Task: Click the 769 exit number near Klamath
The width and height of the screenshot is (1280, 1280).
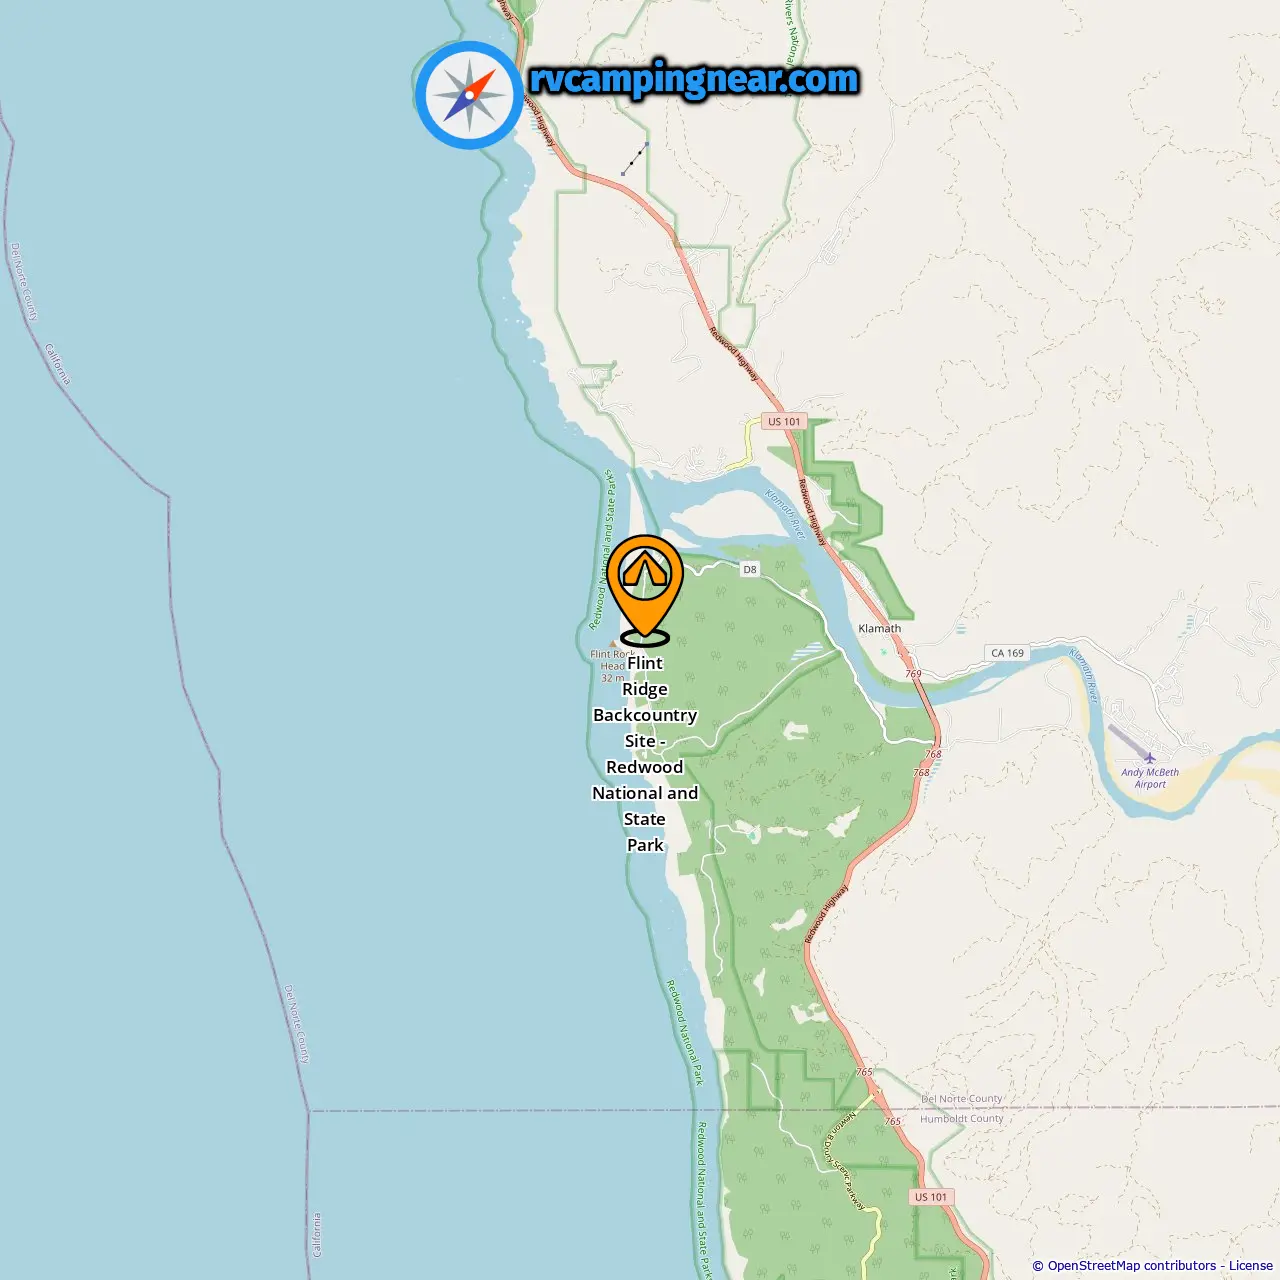Action: tap(913, 674)
